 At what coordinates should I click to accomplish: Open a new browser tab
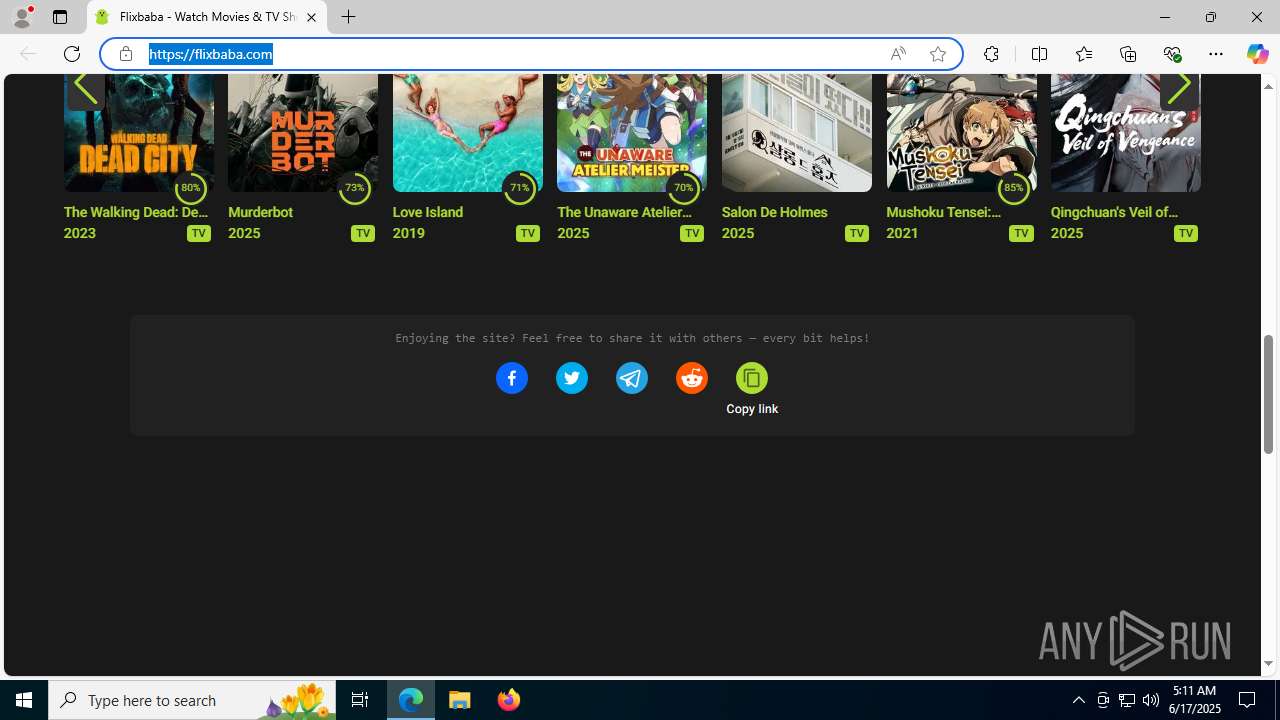click(348, 17)
